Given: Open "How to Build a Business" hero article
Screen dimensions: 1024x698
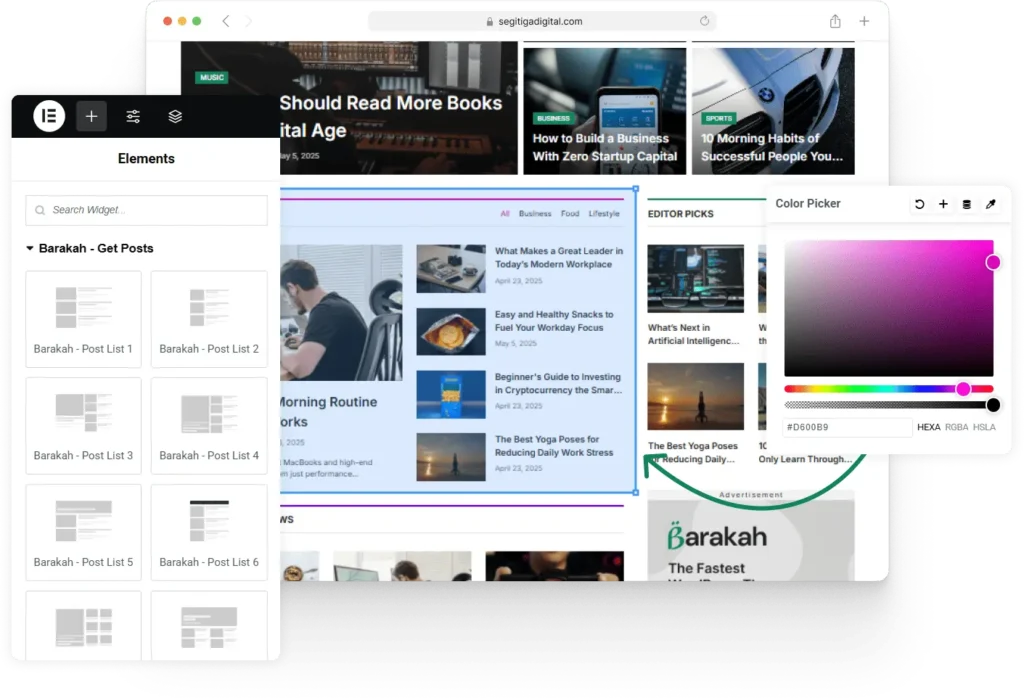Looking at the screenshot, I should [604, 148].
